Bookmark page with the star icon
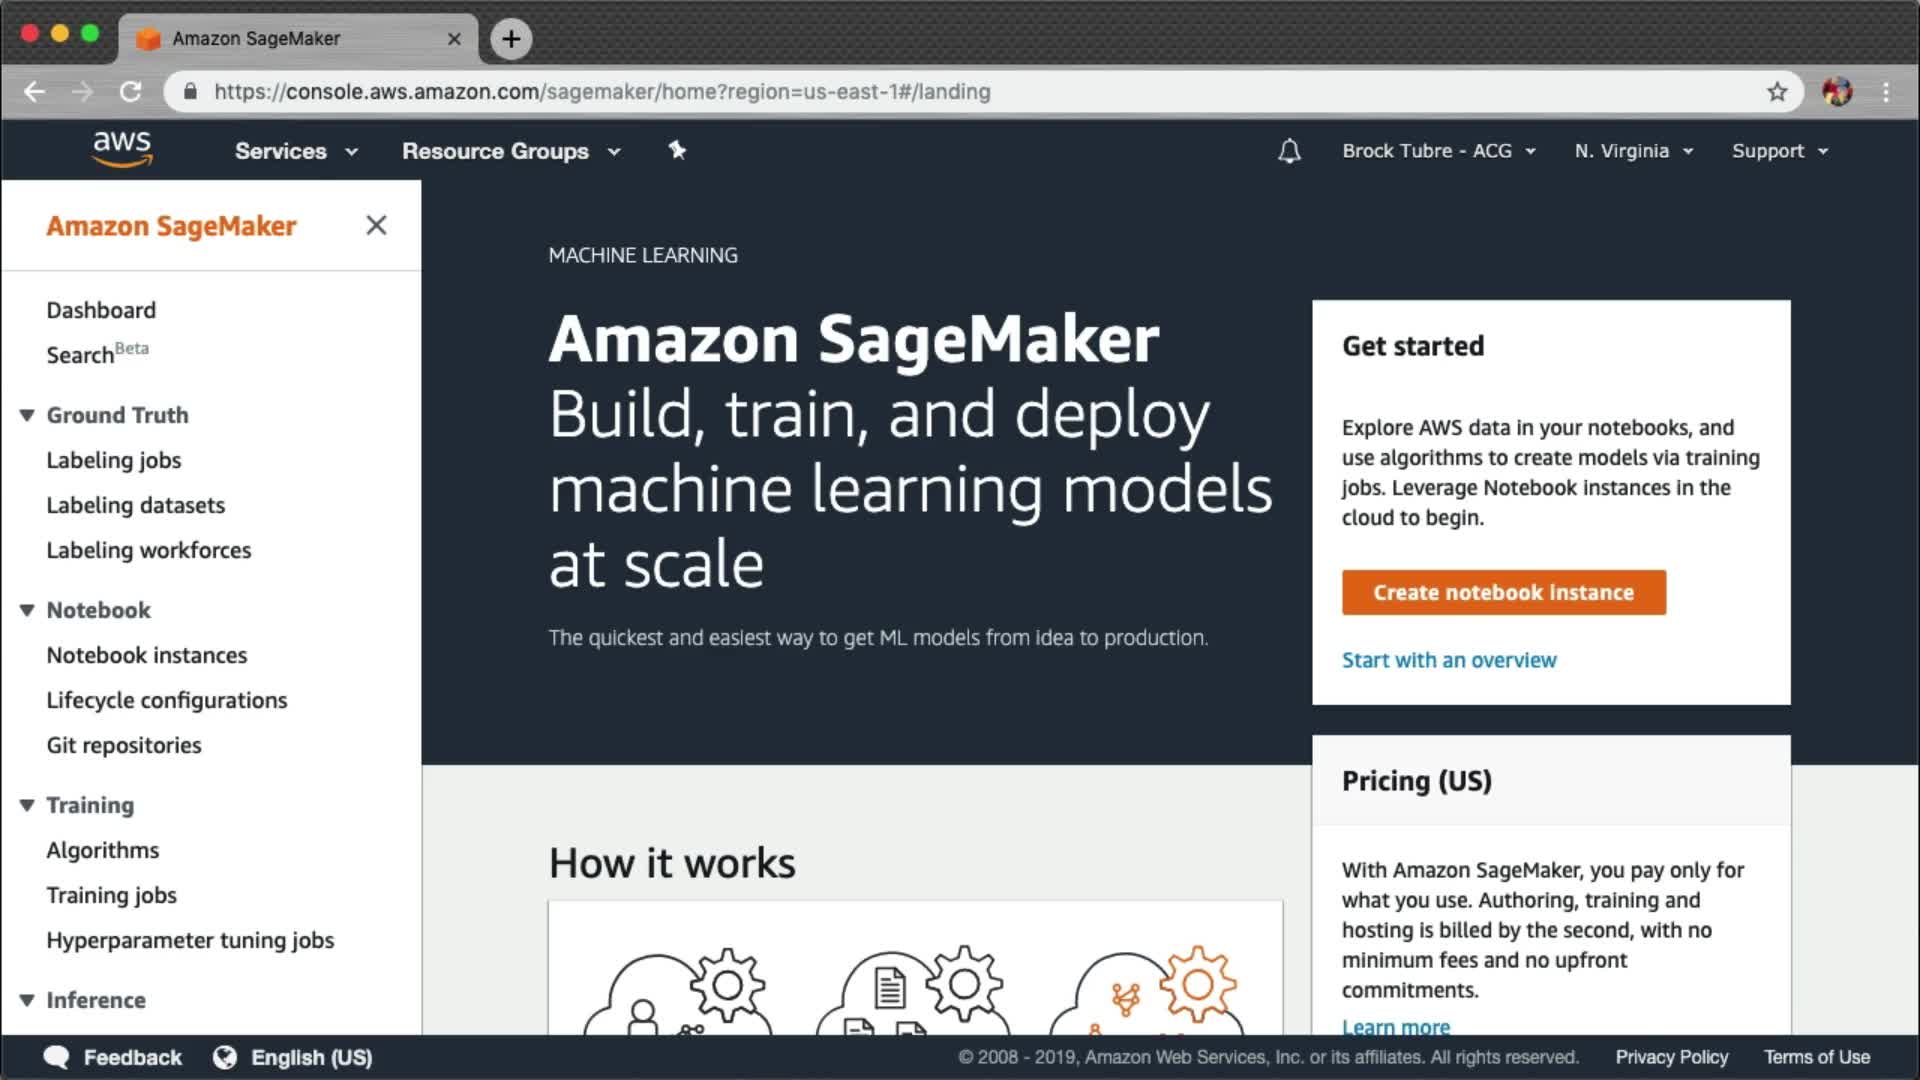The image size is (1920, 1080). click(x=1776, y=92)
